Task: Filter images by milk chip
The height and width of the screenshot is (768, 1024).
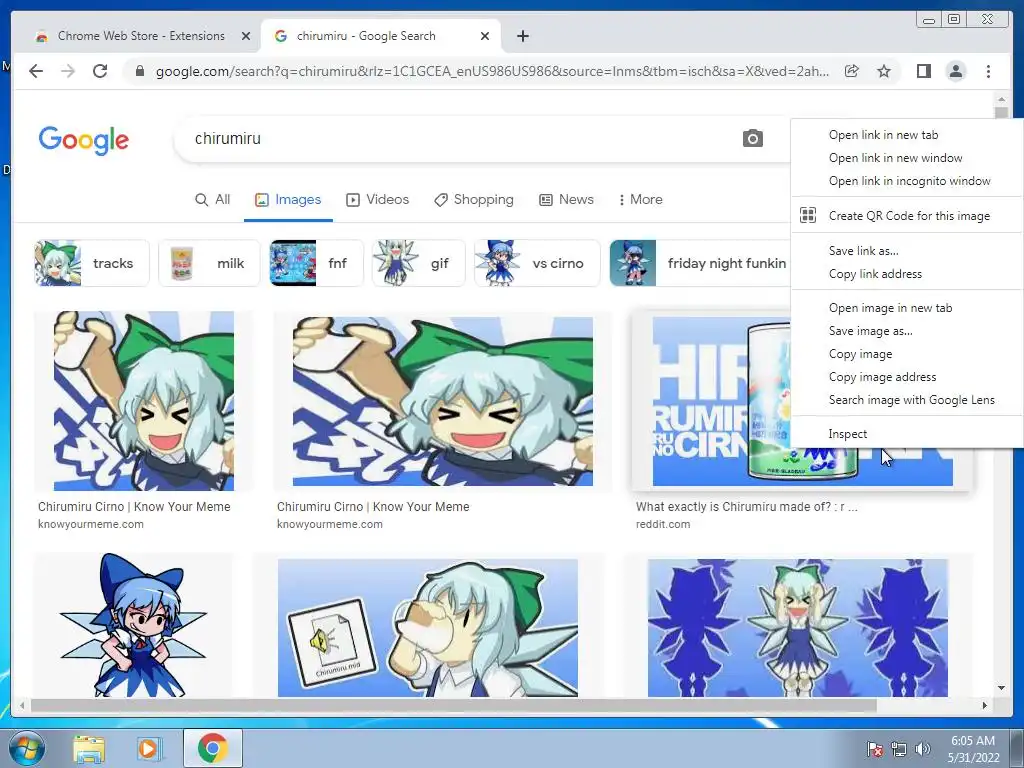Action: coord(209,263)
